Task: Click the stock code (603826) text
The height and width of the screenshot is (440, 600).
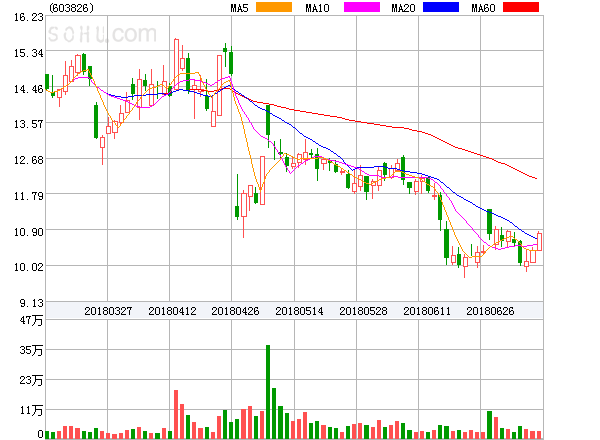Action: (71, 8)
